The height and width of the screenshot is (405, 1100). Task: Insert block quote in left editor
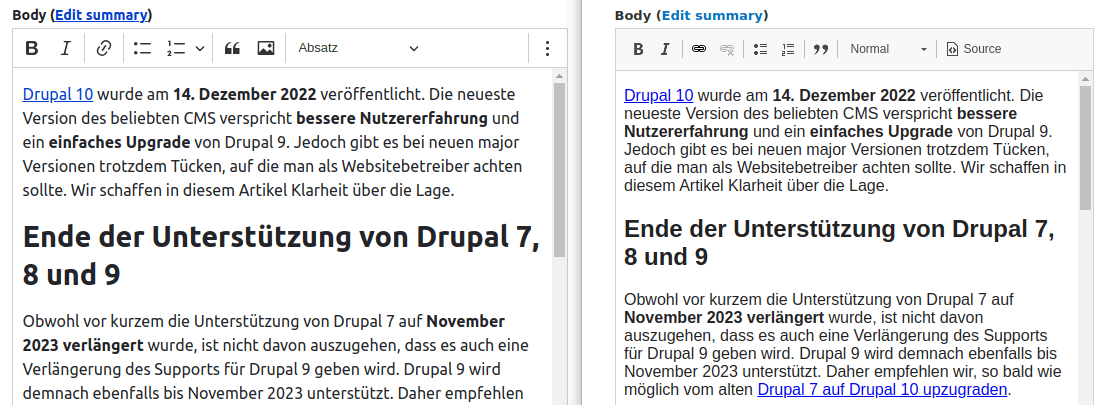tap(232, 48)
